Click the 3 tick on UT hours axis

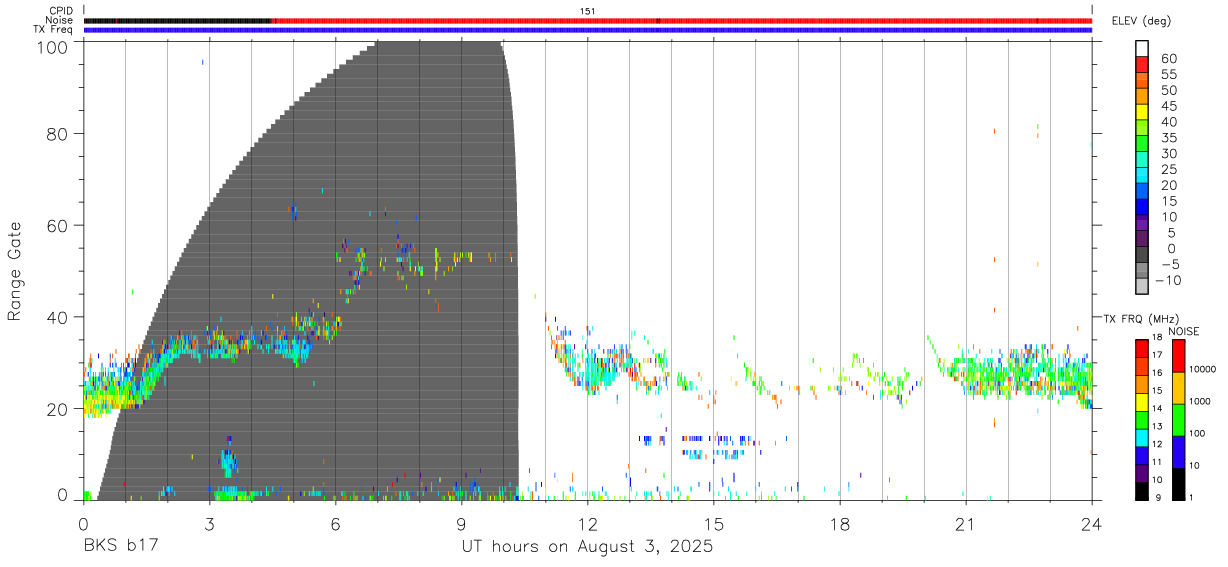pyautogui.click(x=210, y=522)
